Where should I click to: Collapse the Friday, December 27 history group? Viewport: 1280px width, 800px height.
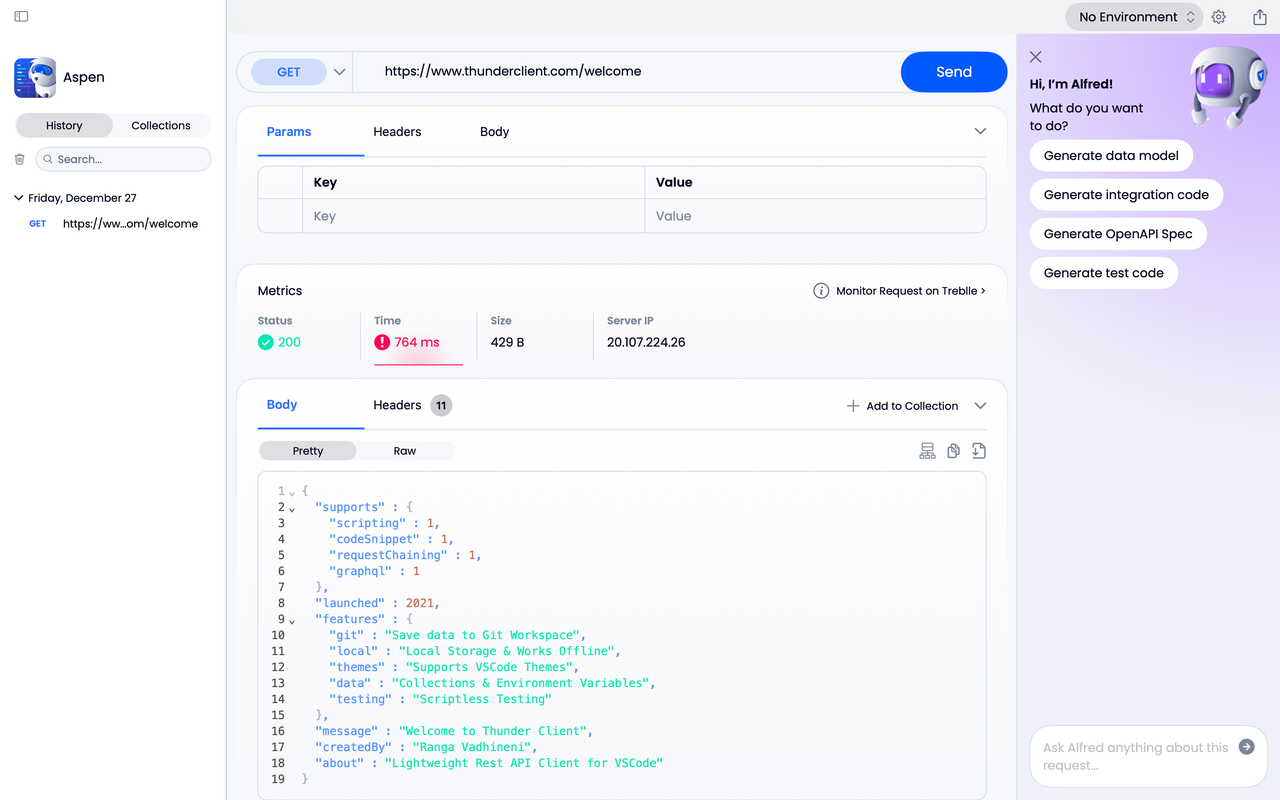click(19, 198)
